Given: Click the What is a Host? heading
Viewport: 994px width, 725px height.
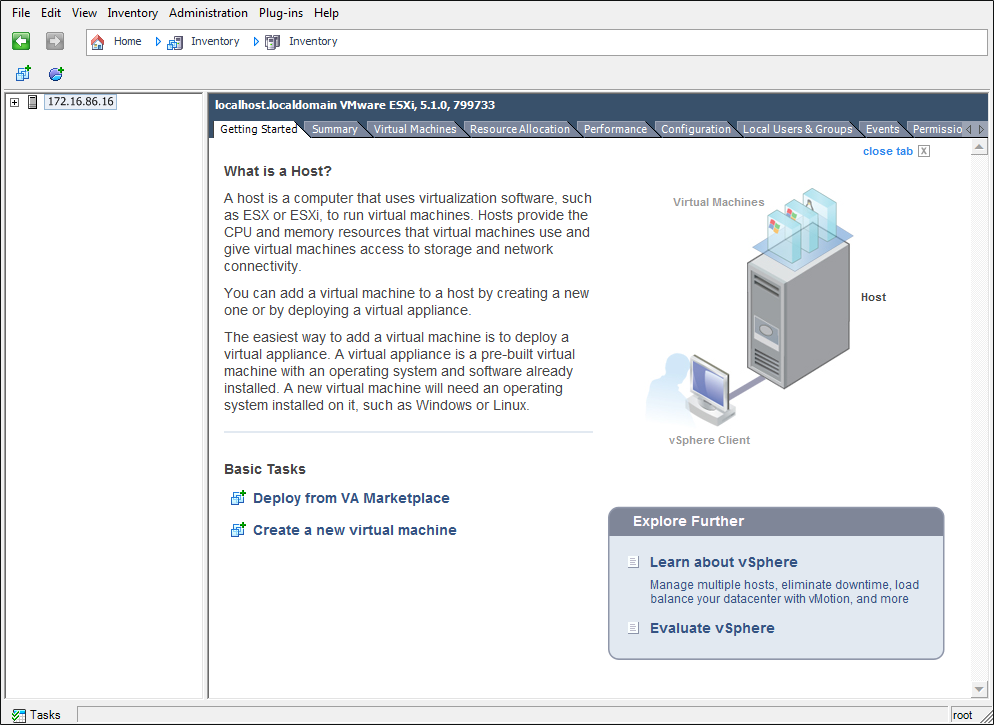Looking at the screenshot, I should pos(278,171).
